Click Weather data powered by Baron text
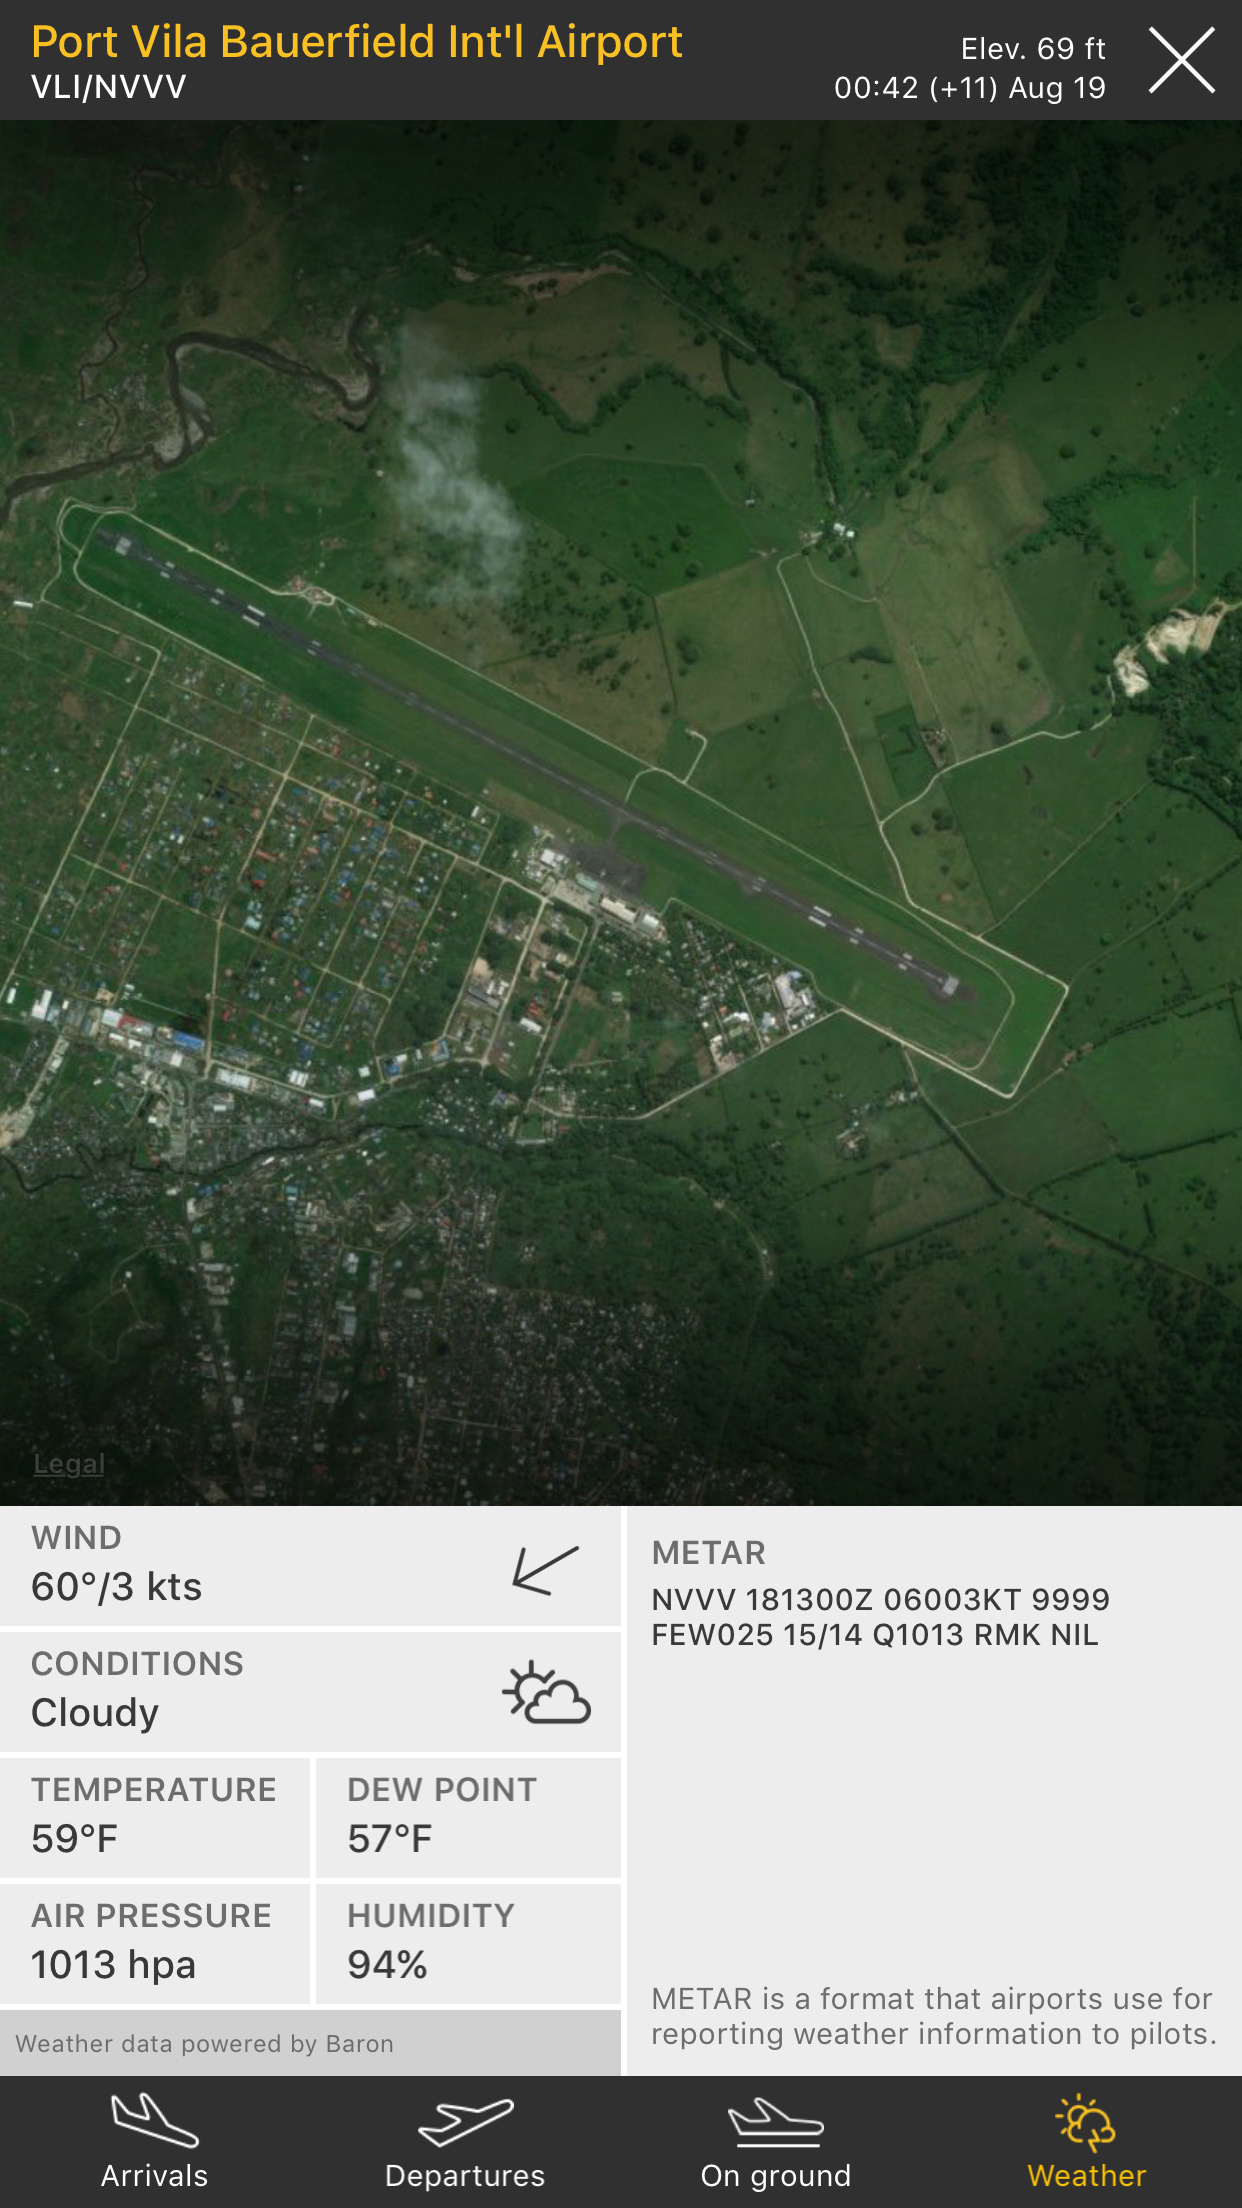Screen dimensions: 1242x2208 205,2044
